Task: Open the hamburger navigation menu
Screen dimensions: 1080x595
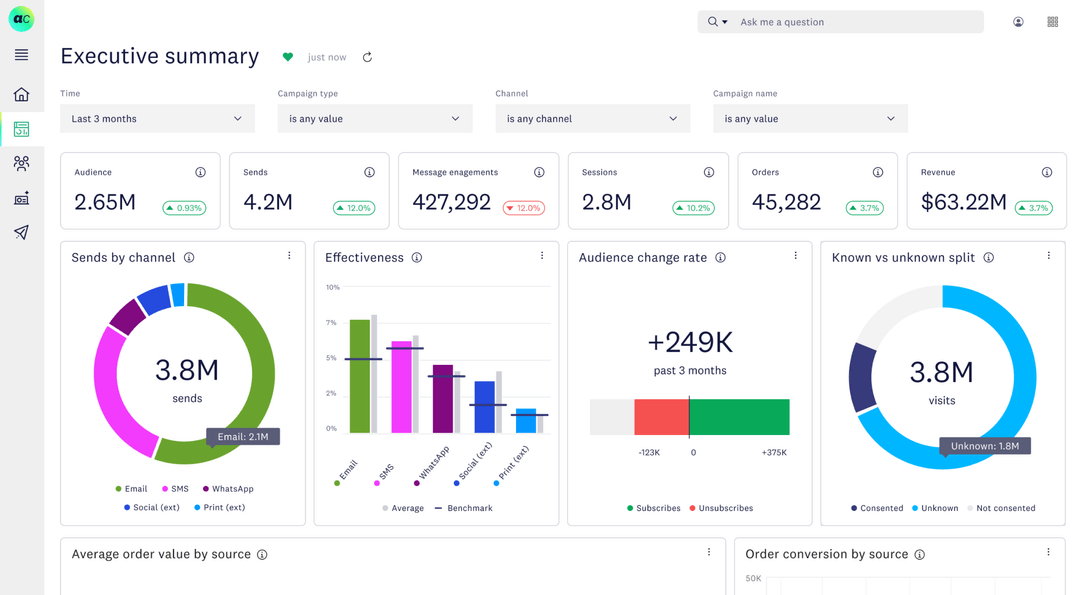Action: coord(22,55)
